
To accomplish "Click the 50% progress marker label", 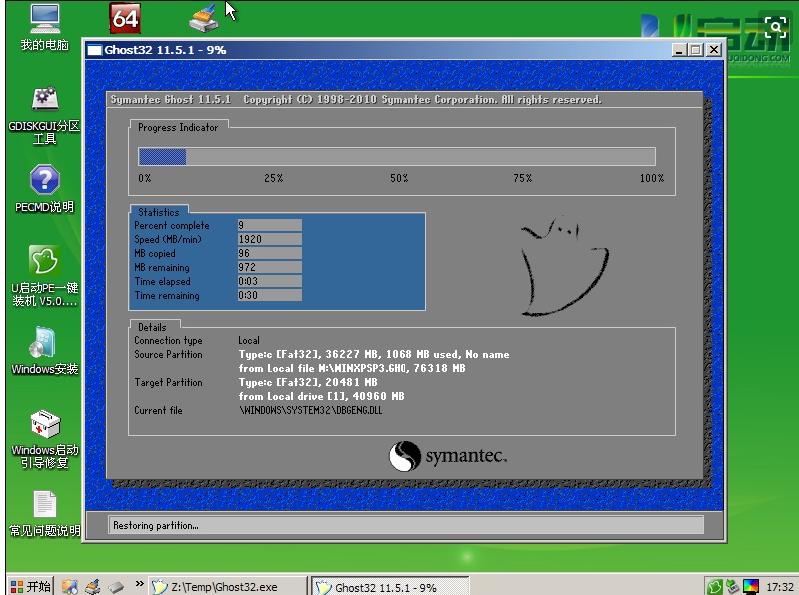I will (x=399, y=178).
